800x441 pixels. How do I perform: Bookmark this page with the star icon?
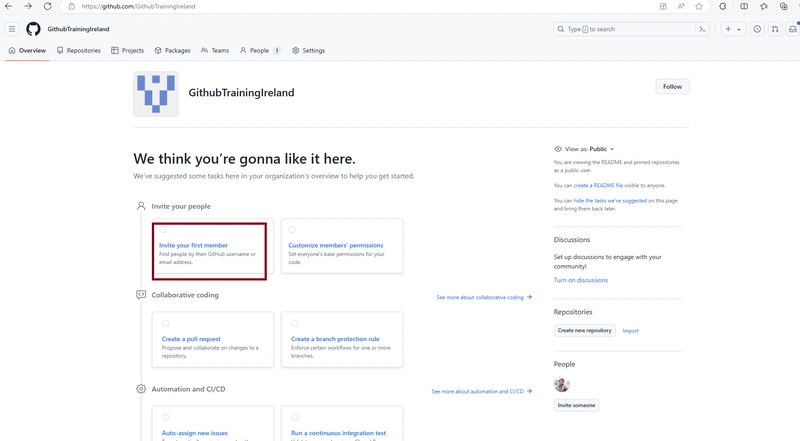pos(699,6)
